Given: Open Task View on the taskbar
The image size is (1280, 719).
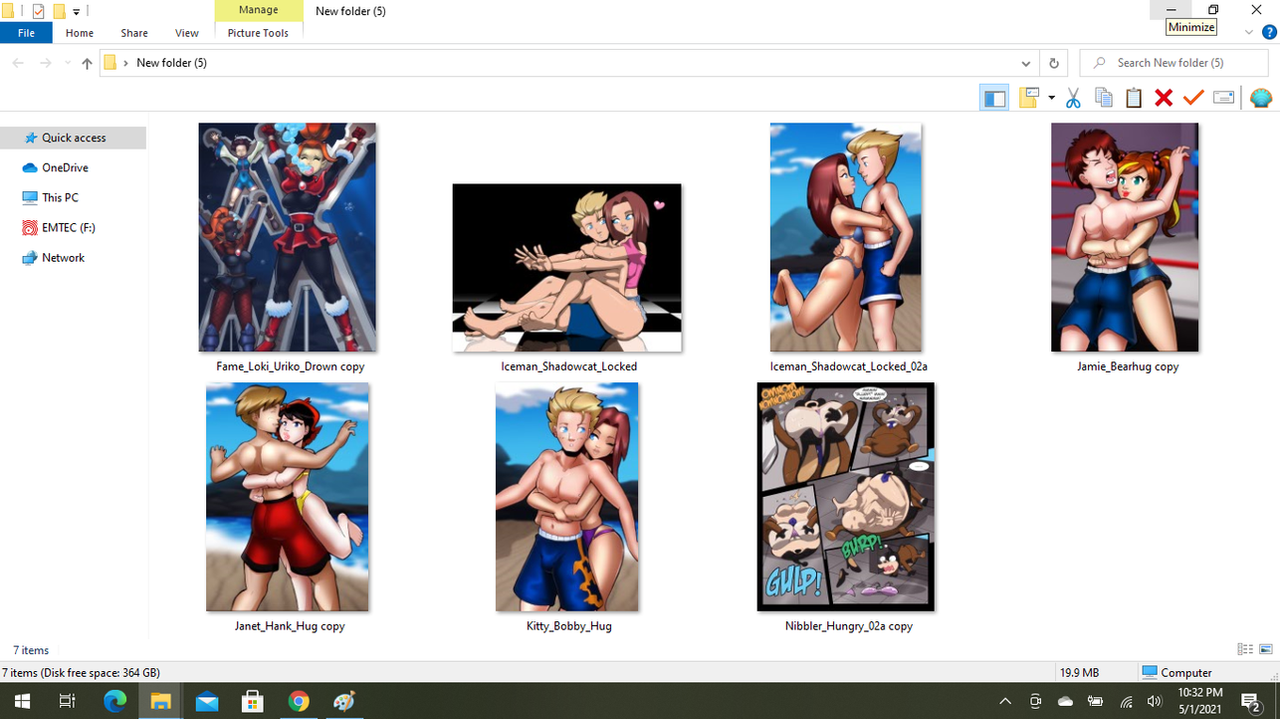Looking at the screenshot, I should pyautogui.click(x=67, y=701).
